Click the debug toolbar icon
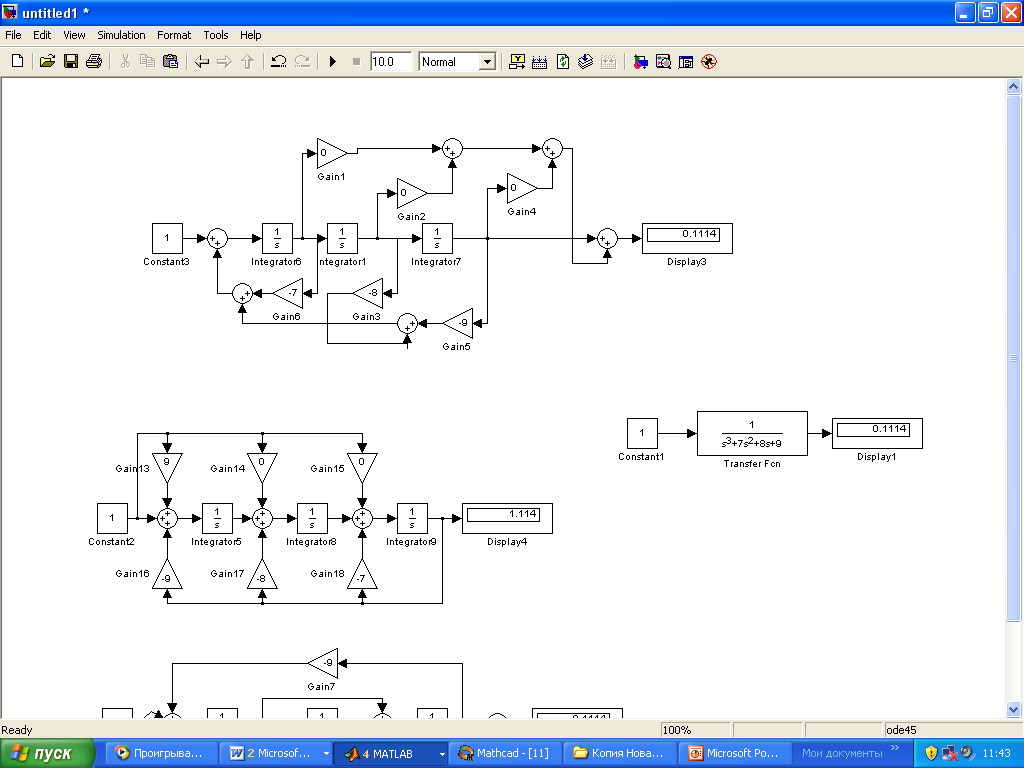1024x768 pixels. pos(709,61)
